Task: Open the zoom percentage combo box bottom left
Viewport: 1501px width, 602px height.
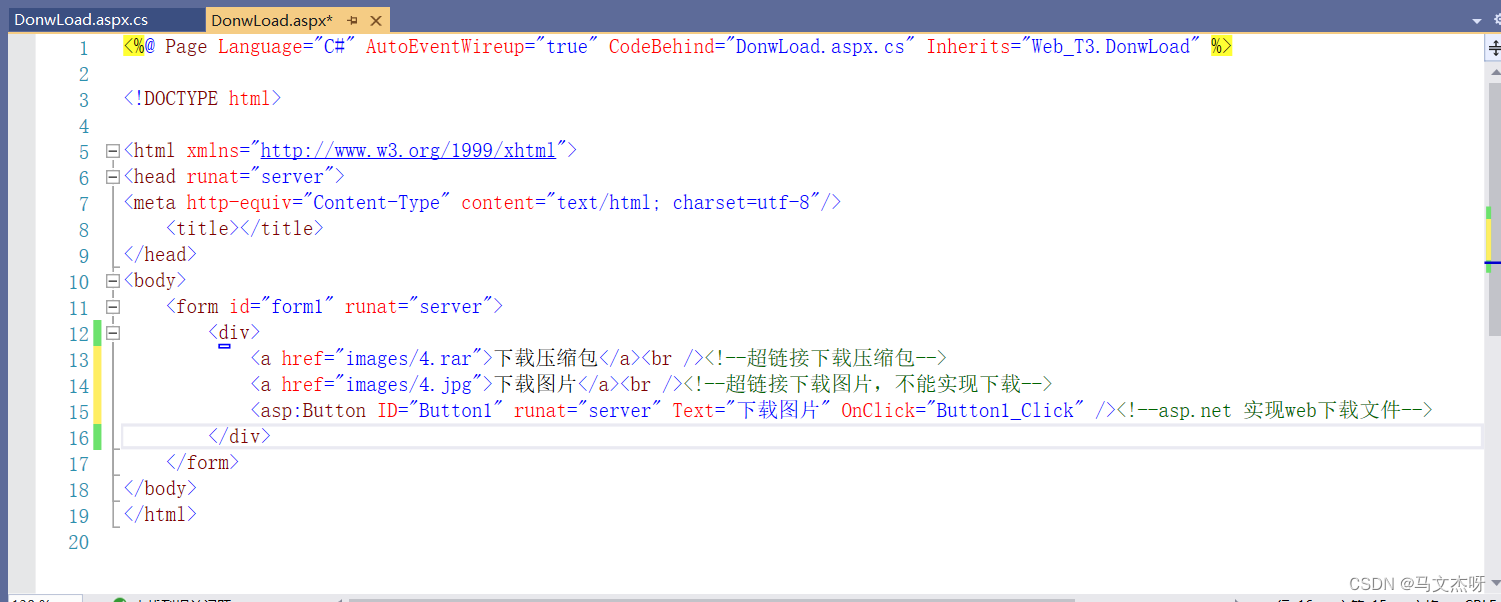Action: pyautogui.click(x=45, y=597)
